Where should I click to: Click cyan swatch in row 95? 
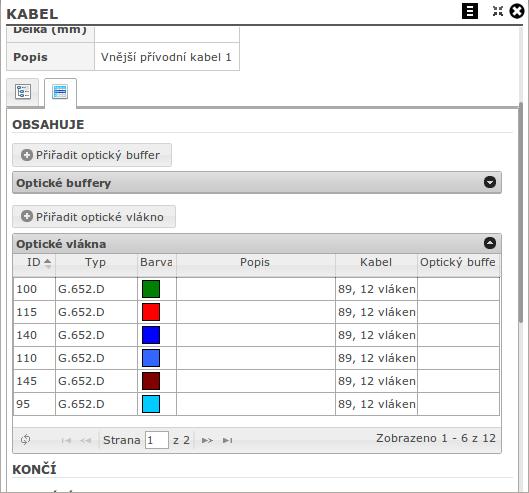(x=151, y=404)
